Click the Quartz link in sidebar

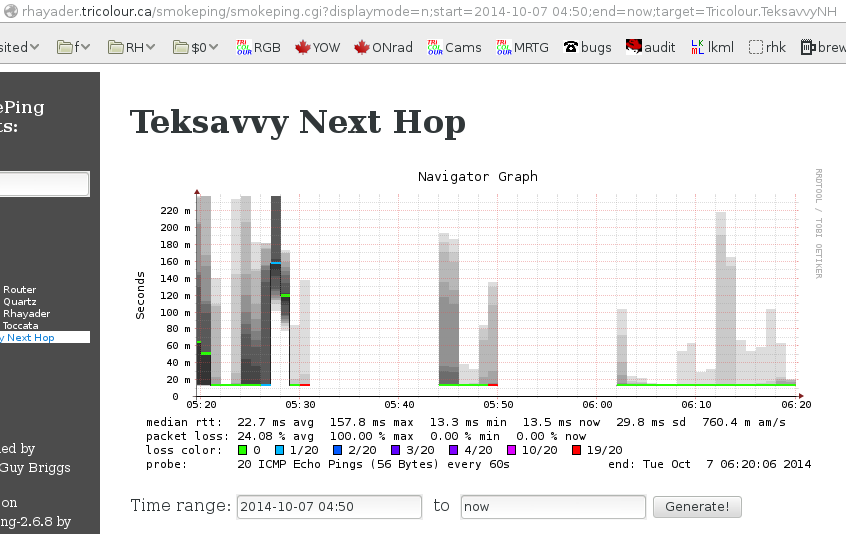pyautogui.click(x=19, y=302)
